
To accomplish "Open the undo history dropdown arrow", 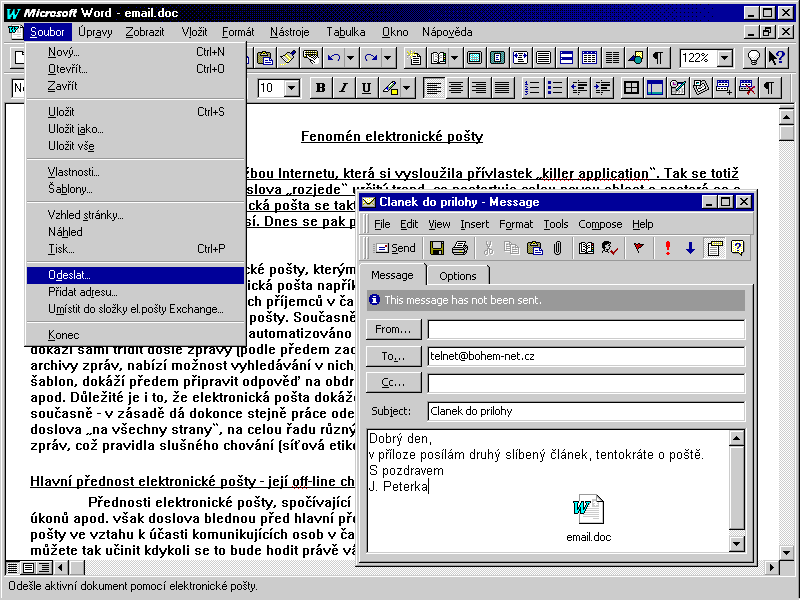I will coord(350,58).
